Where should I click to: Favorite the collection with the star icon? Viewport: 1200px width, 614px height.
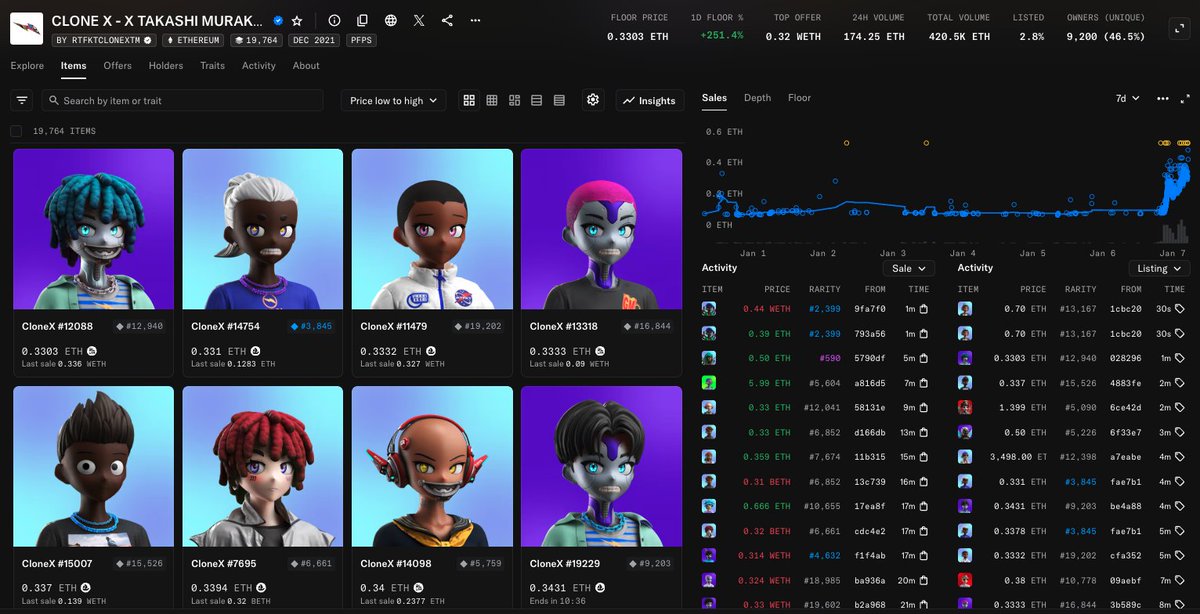click(x=296, y=20)
